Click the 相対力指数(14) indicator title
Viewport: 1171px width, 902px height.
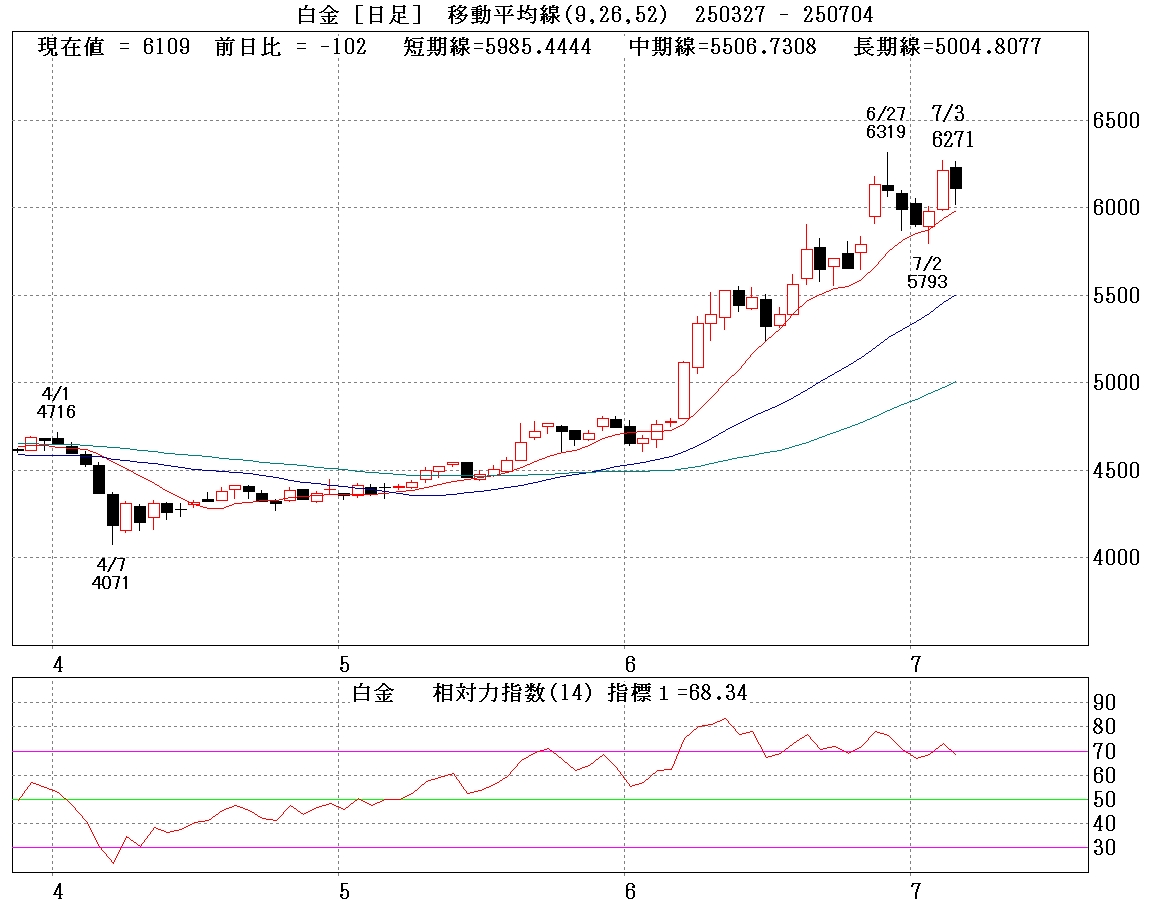515,693
